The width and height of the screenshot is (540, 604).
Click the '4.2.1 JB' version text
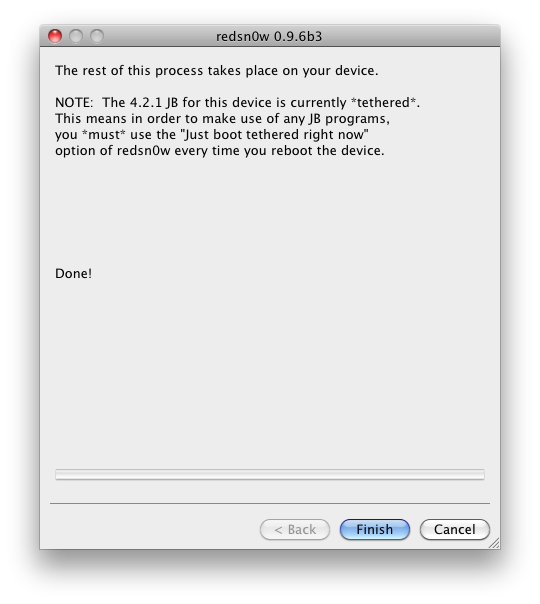point(154,103)
